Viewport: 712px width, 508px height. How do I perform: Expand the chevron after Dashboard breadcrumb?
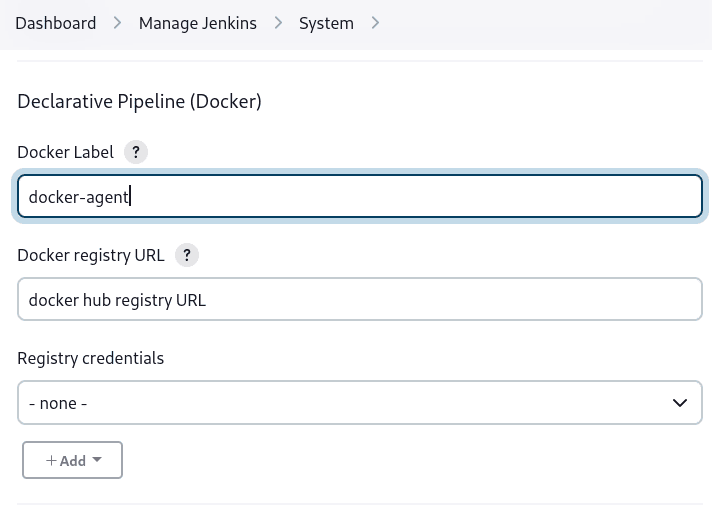(x=117, y=23)
